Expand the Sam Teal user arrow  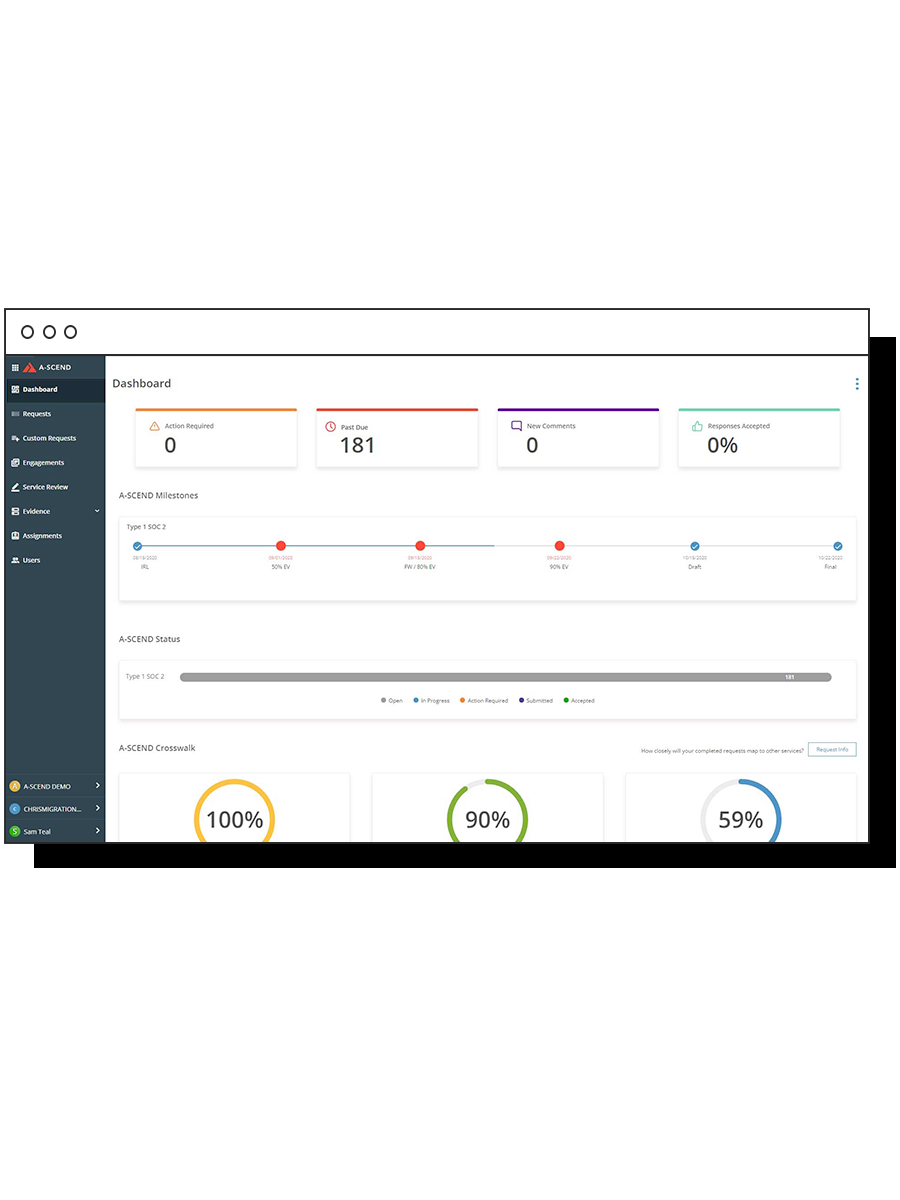(x=98, y=831)
